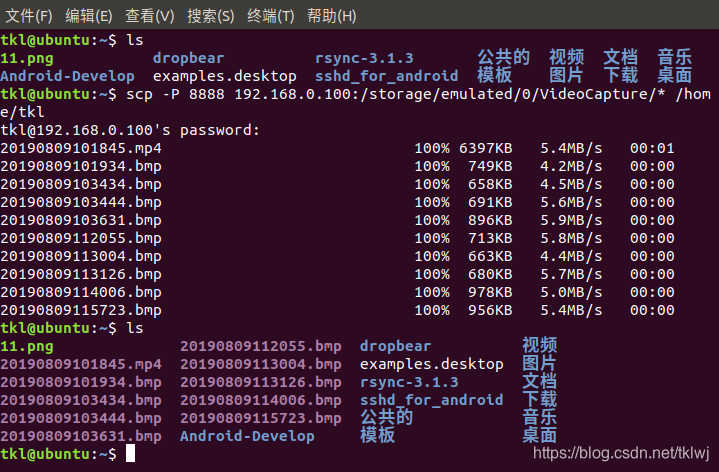This screenshot has height=472, width=719.
Task: Click the 896KB size value
Action: (x=490, y=220)
